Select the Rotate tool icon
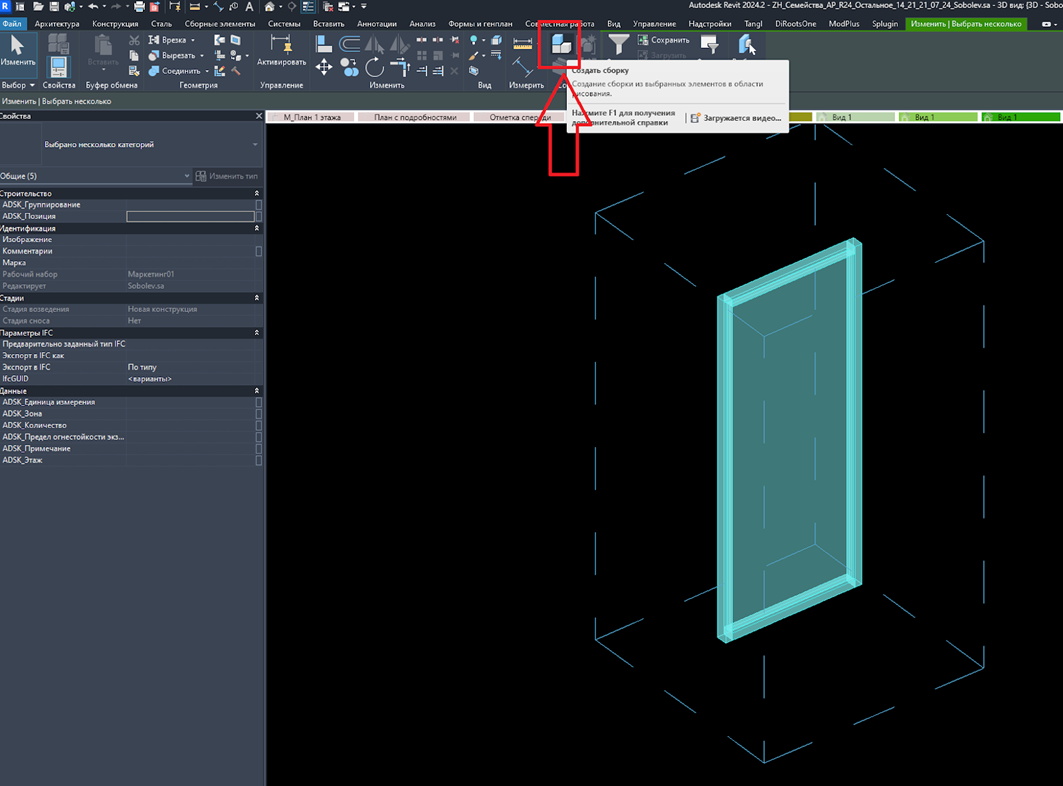This screenshot has width=1063, height=786. tap(374, 67)
